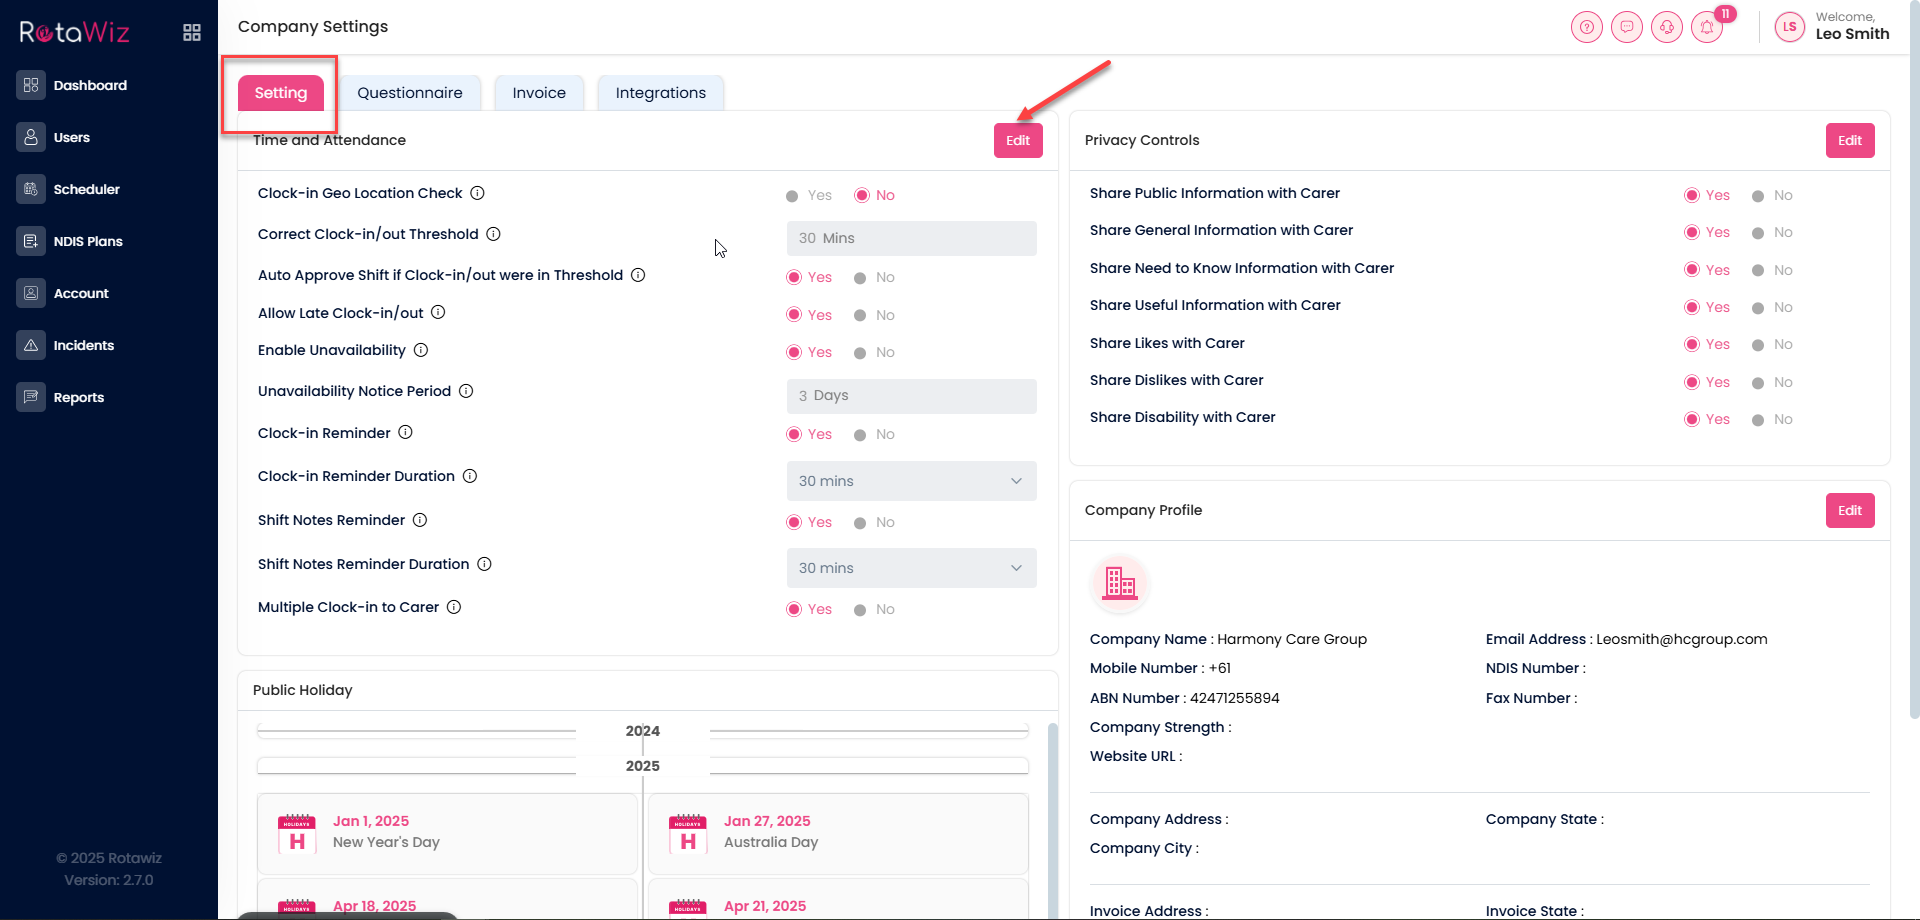Screen dimensions: 1920x920
Task: Edit the Time and Attendance settings
Action: [1018, 141]
